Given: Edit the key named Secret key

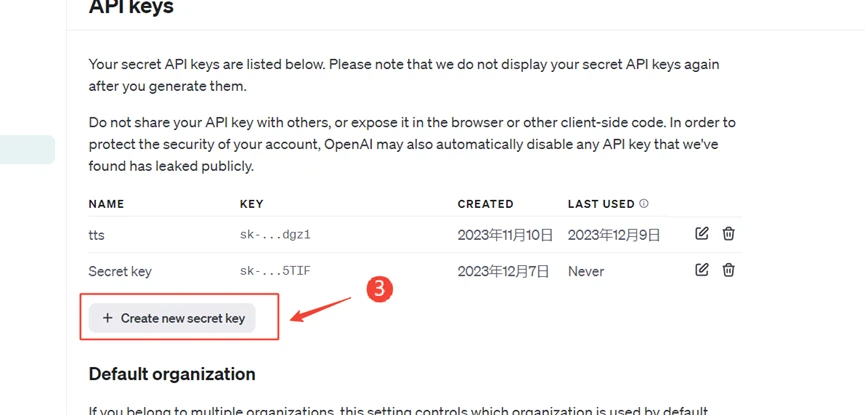Looking at the screenshot, I should click(x=702, y=270).
